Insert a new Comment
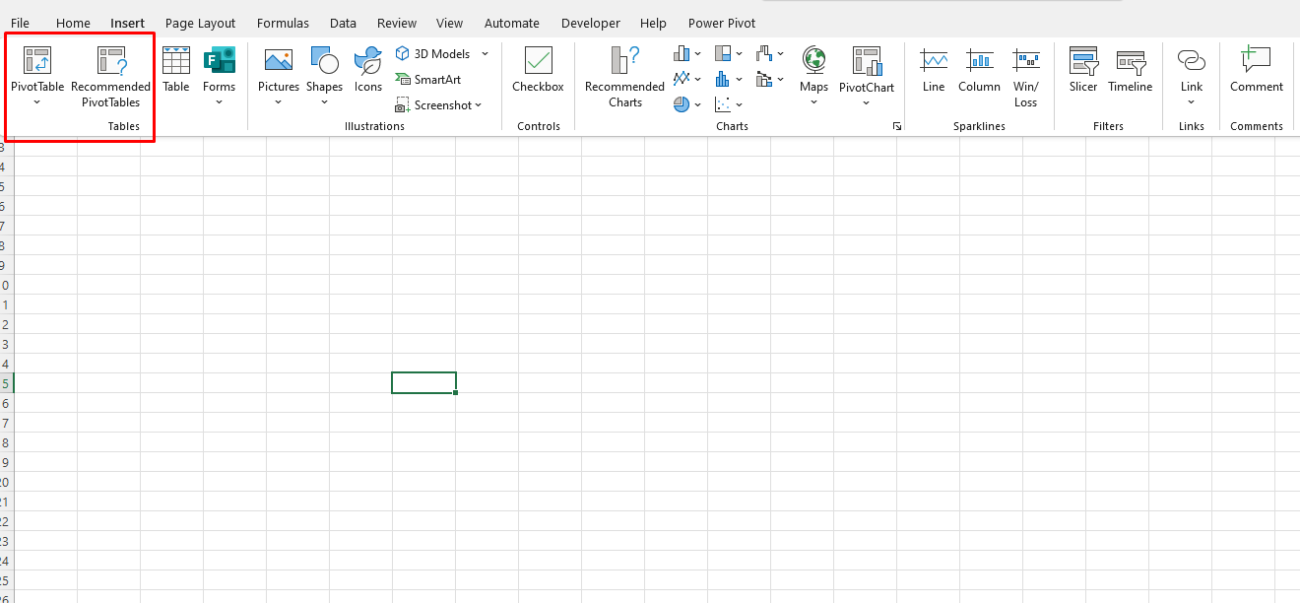This screenshot has width=1300, height=603. (1256, 70)
